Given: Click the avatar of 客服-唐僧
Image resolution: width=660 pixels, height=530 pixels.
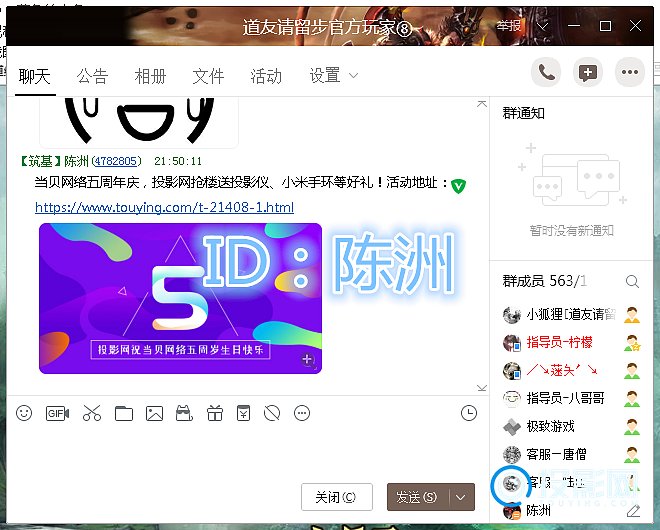Looking at the screenshot, I should click(x=512, y=455).
